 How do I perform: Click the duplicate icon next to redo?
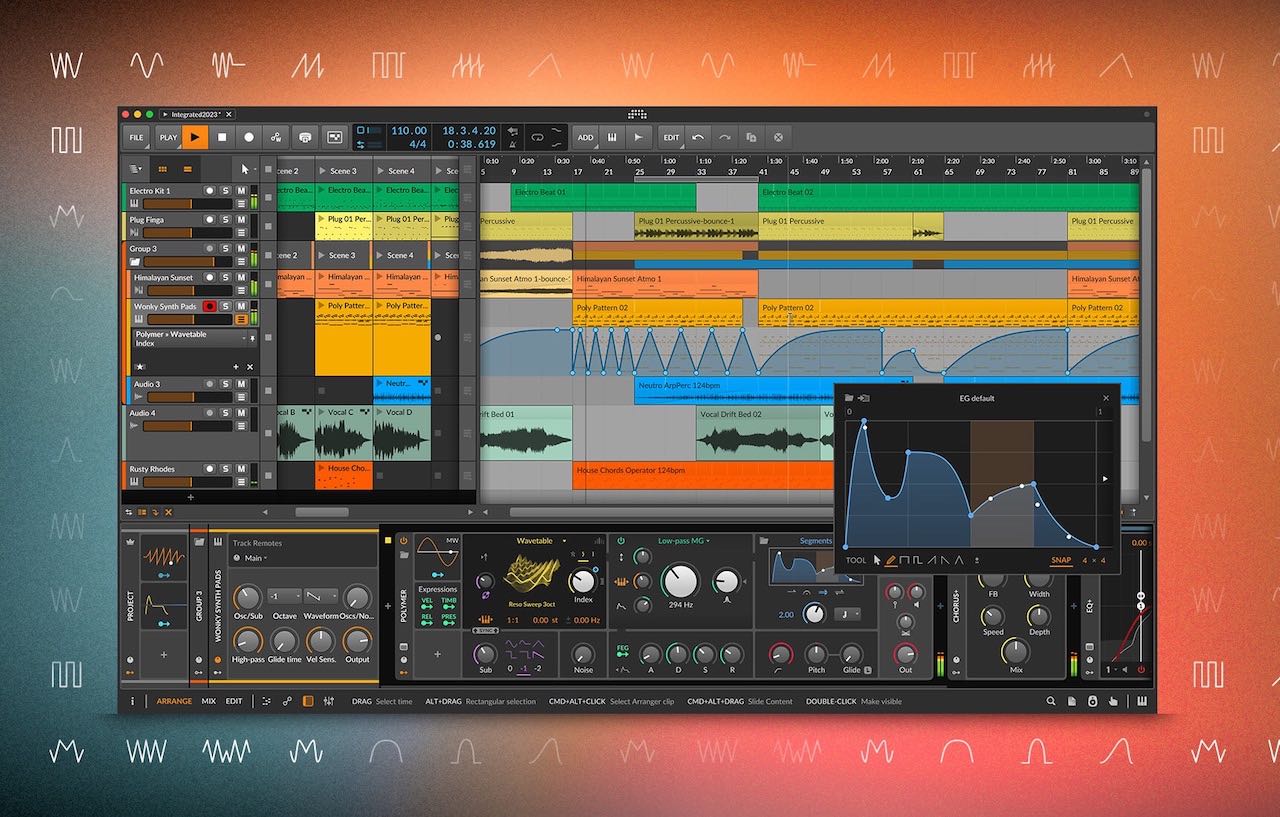click(751, 137)
